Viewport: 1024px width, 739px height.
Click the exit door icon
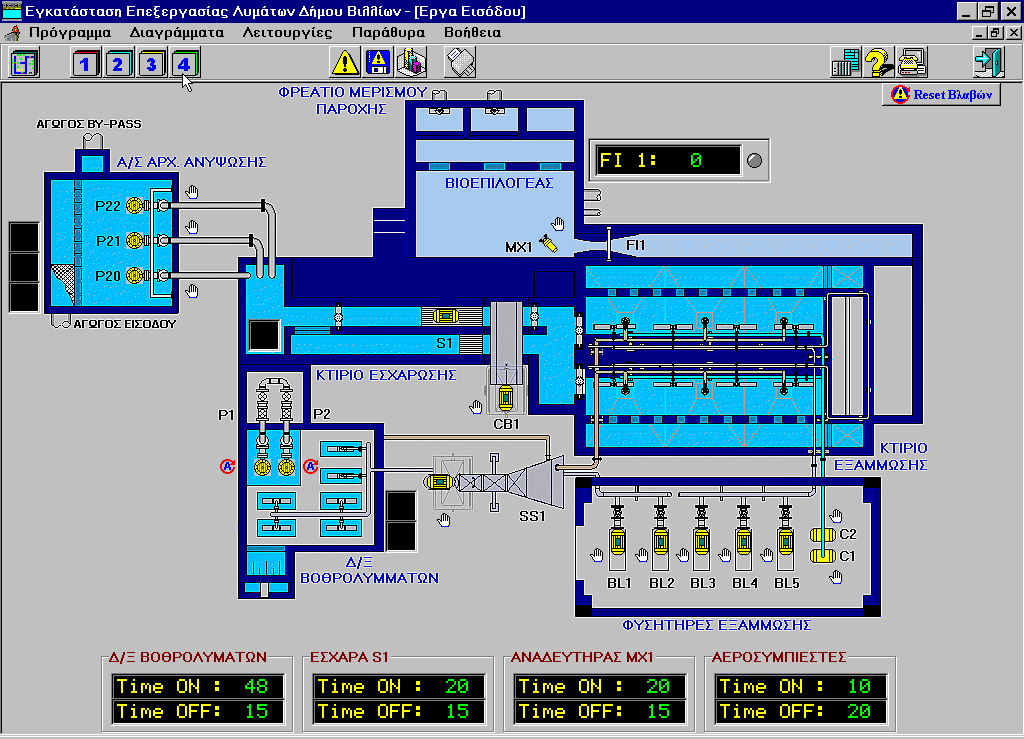pyautogui.click(x=987, y=63)
